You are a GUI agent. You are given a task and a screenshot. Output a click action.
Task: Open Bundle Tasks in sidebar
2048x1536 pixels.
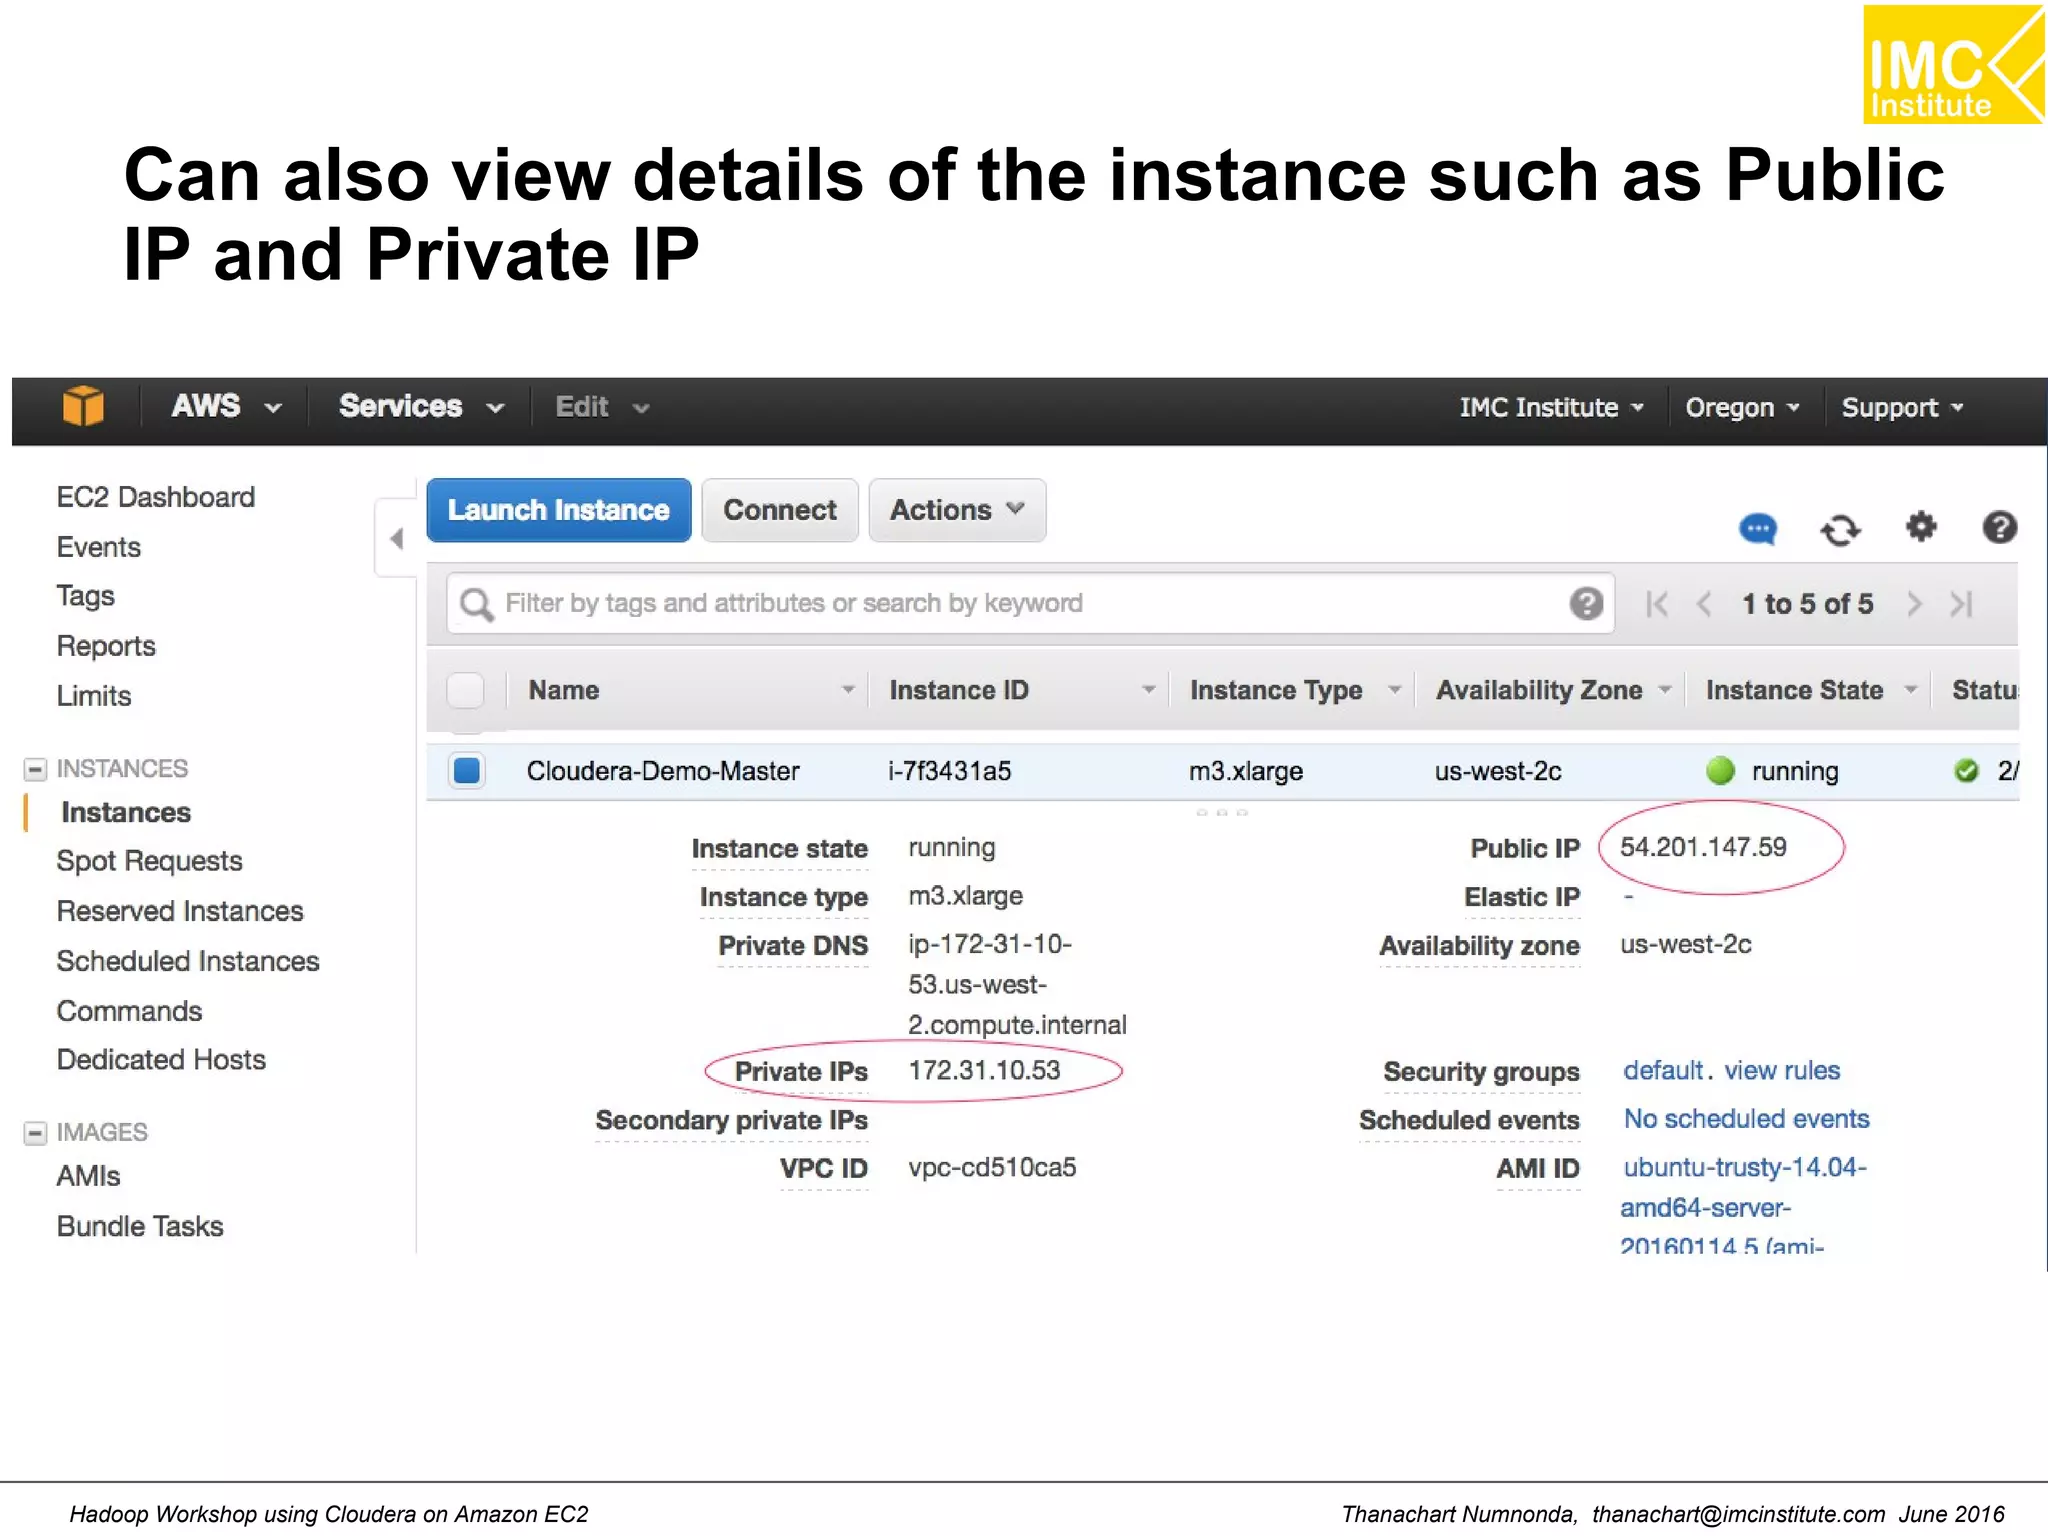coord(140,1226)
